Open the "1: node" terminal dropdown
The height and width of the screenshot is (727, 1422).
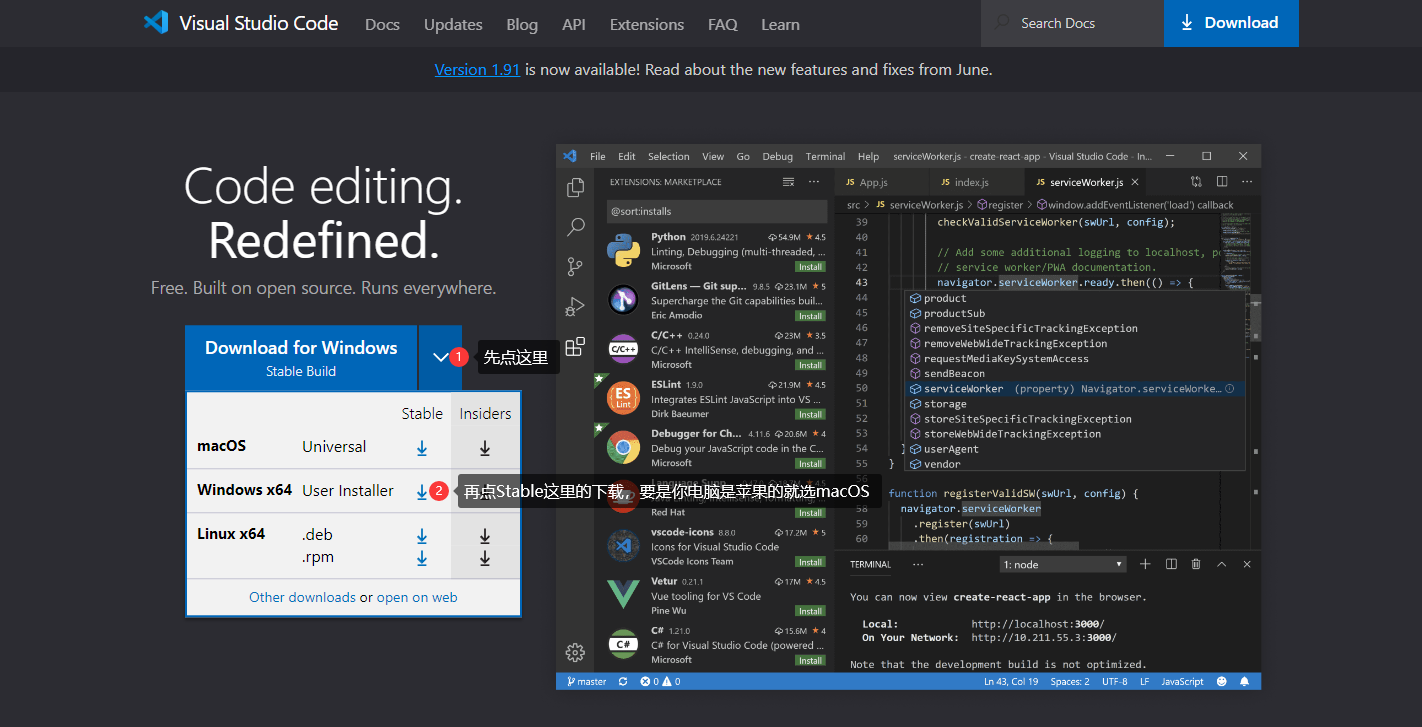pyautogui.click(x=1065, y=565)
